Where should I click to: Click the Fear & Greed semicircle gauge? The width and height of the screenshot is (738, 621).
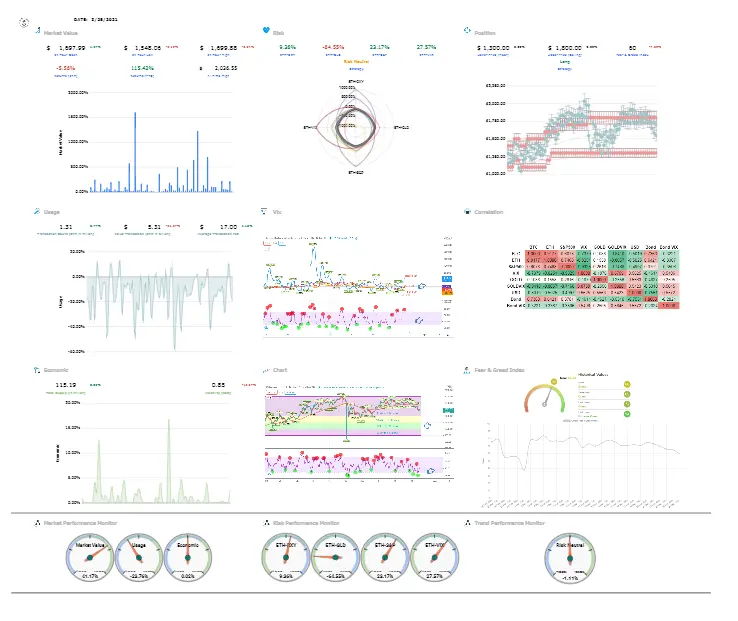tap(545, 399)
